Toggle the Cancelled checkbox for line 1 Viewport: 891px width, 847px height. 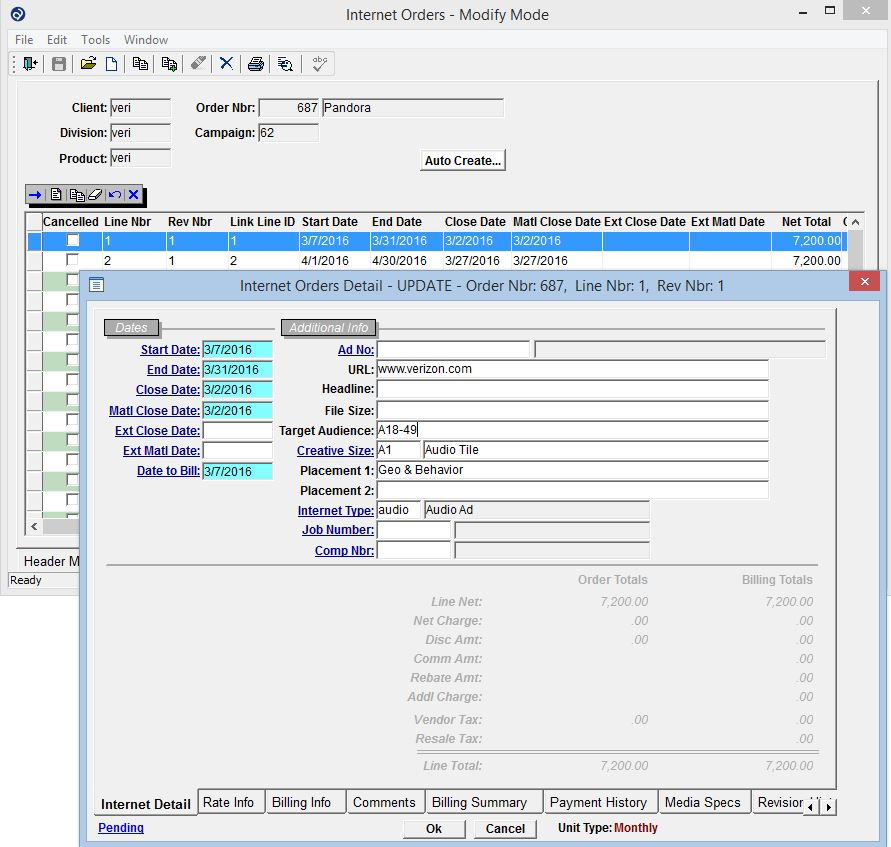pos(72,241)
